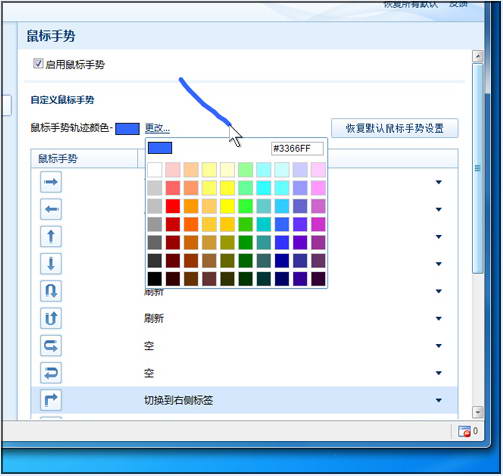Open dropdown for the left arrow gesture row
This screenshot has height=476, width=503.
[439, 209]
